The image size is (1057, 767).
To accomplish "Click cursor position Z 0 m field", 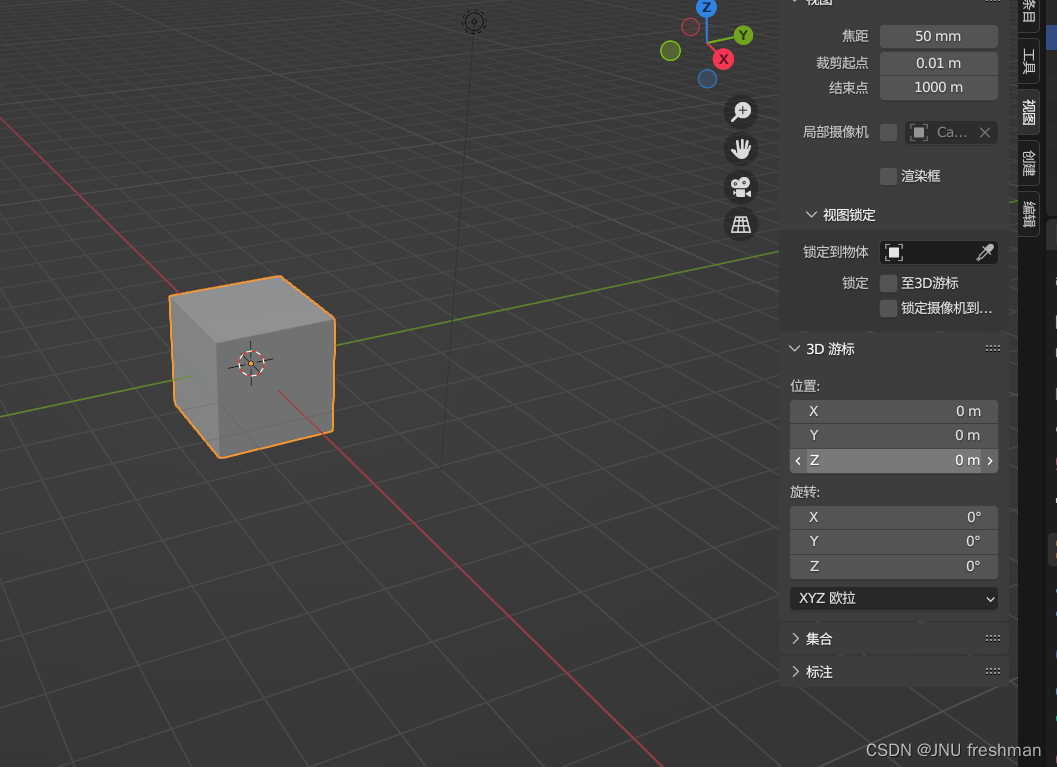I will click(893, 461).
